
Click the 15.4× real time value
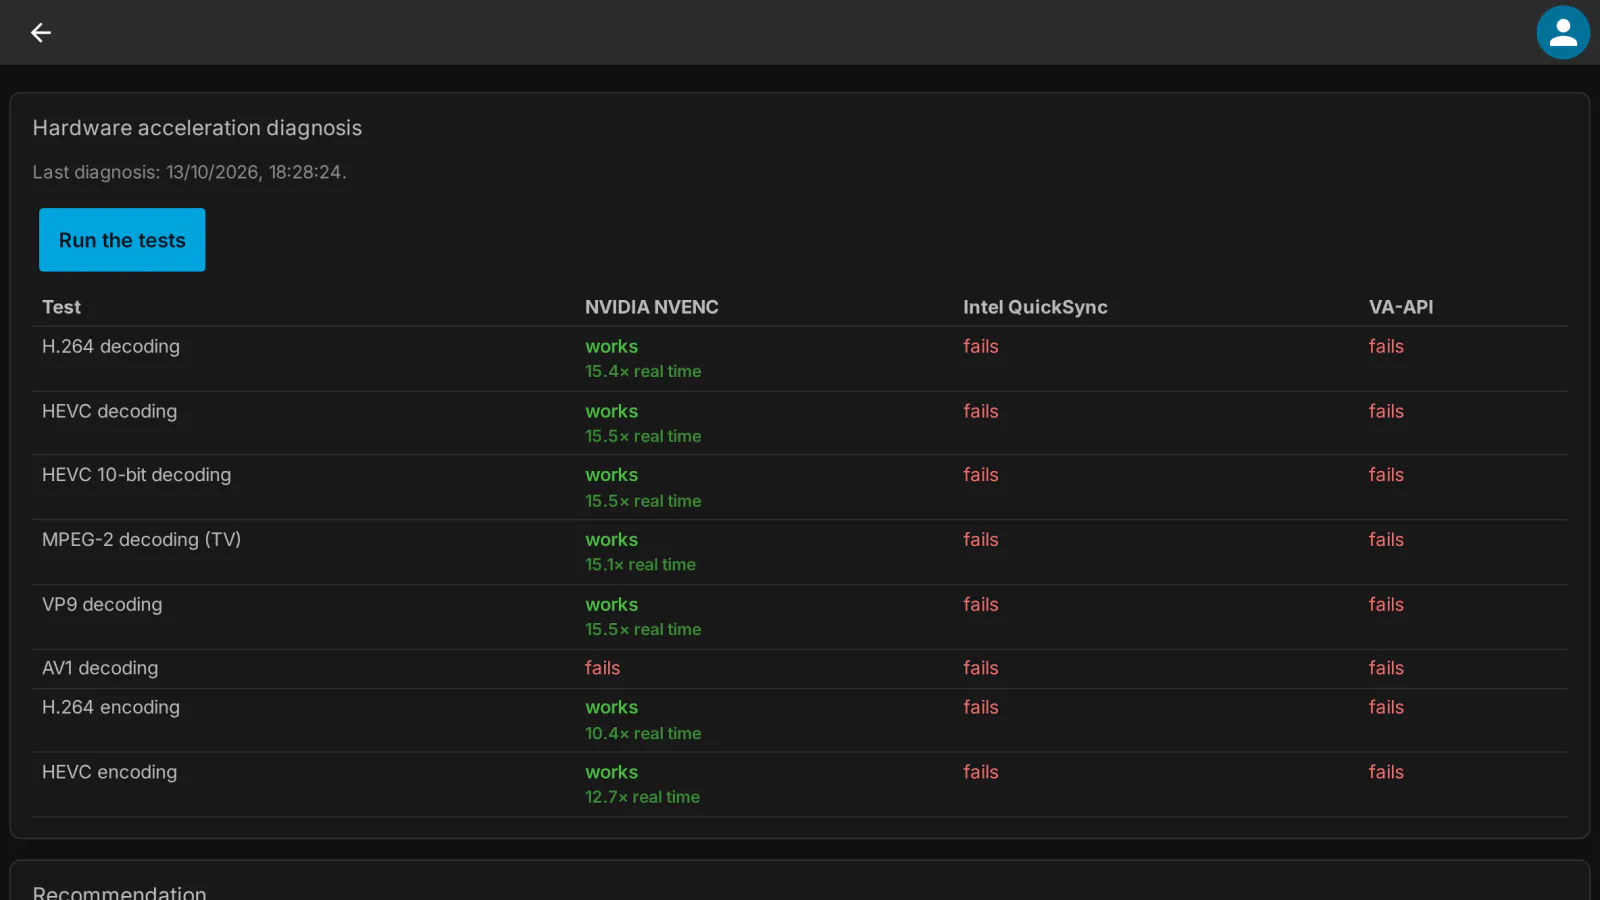[x=643, y=371]
